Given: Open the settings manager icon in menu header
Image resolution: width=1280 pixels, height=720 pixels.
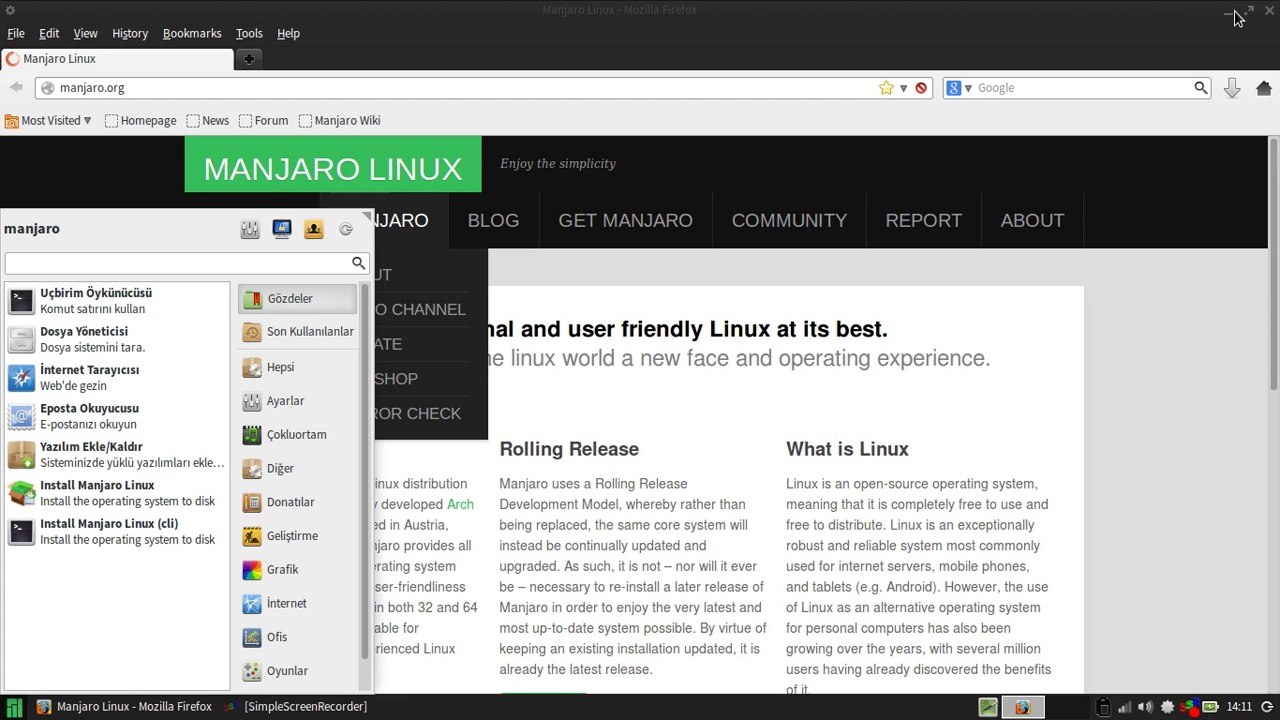Looking at the screenshot, I should tap(250, 230).
